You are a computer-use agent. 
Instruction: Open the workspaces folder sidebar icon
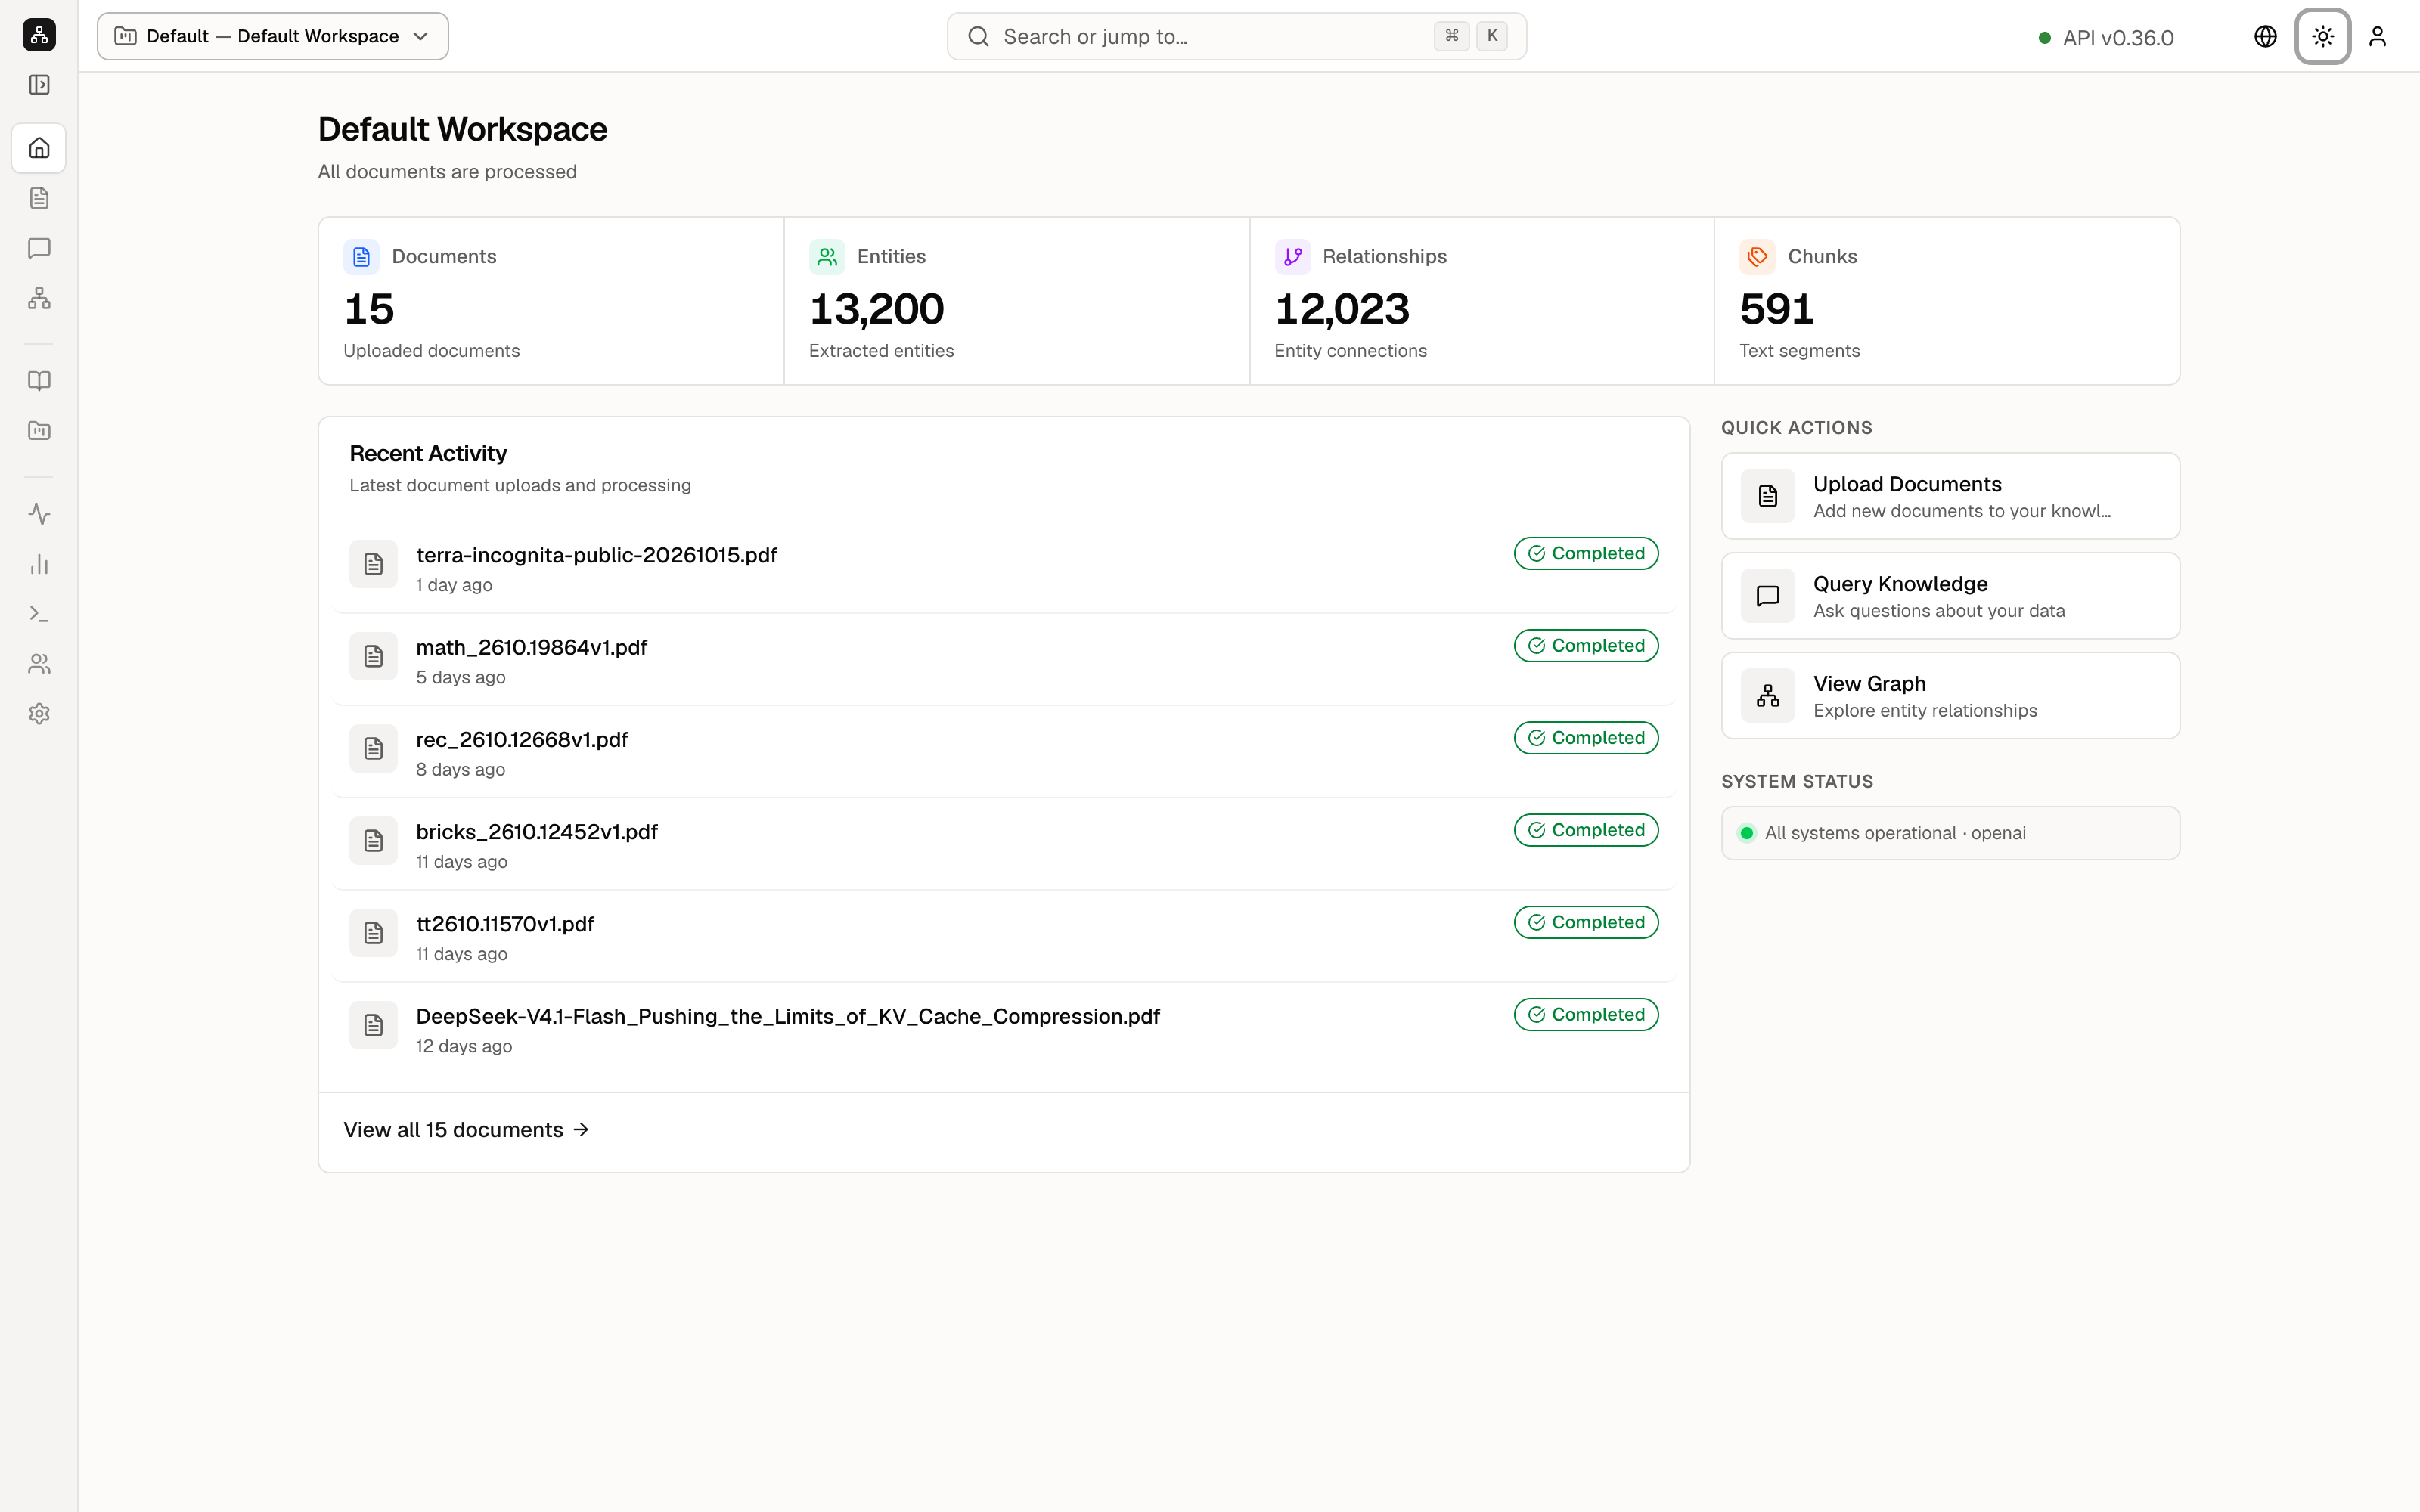pos(39,431)
